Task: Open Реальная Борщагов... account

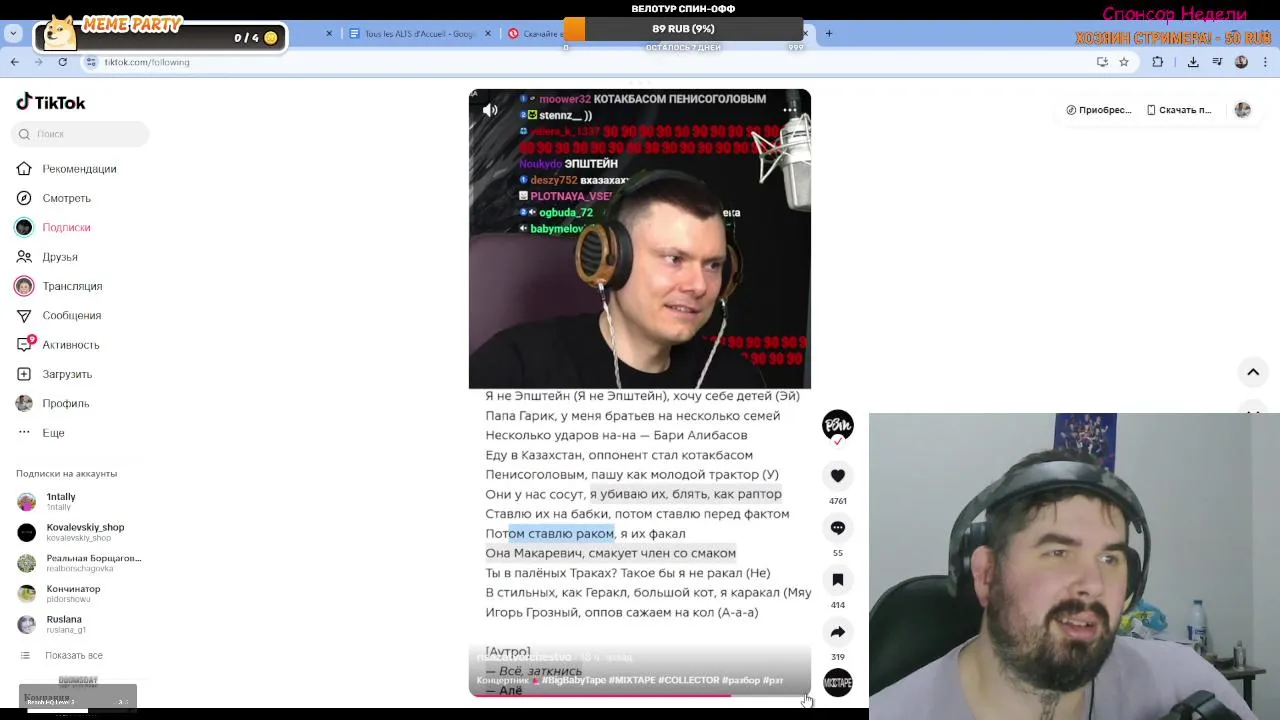Action: [x=80, y=563]
